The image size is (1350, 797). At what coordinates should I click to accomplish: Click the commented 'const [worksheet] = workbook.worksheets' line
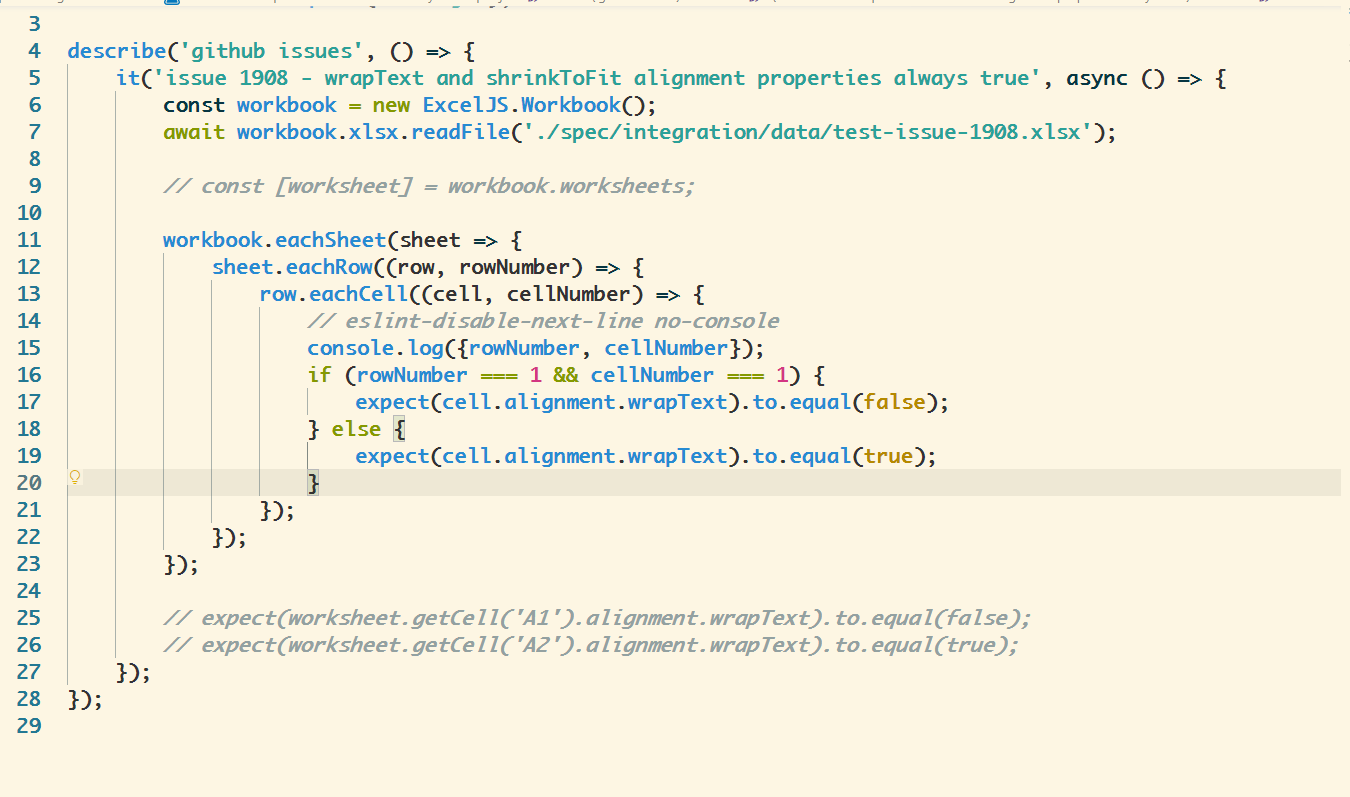pos(429,186)
